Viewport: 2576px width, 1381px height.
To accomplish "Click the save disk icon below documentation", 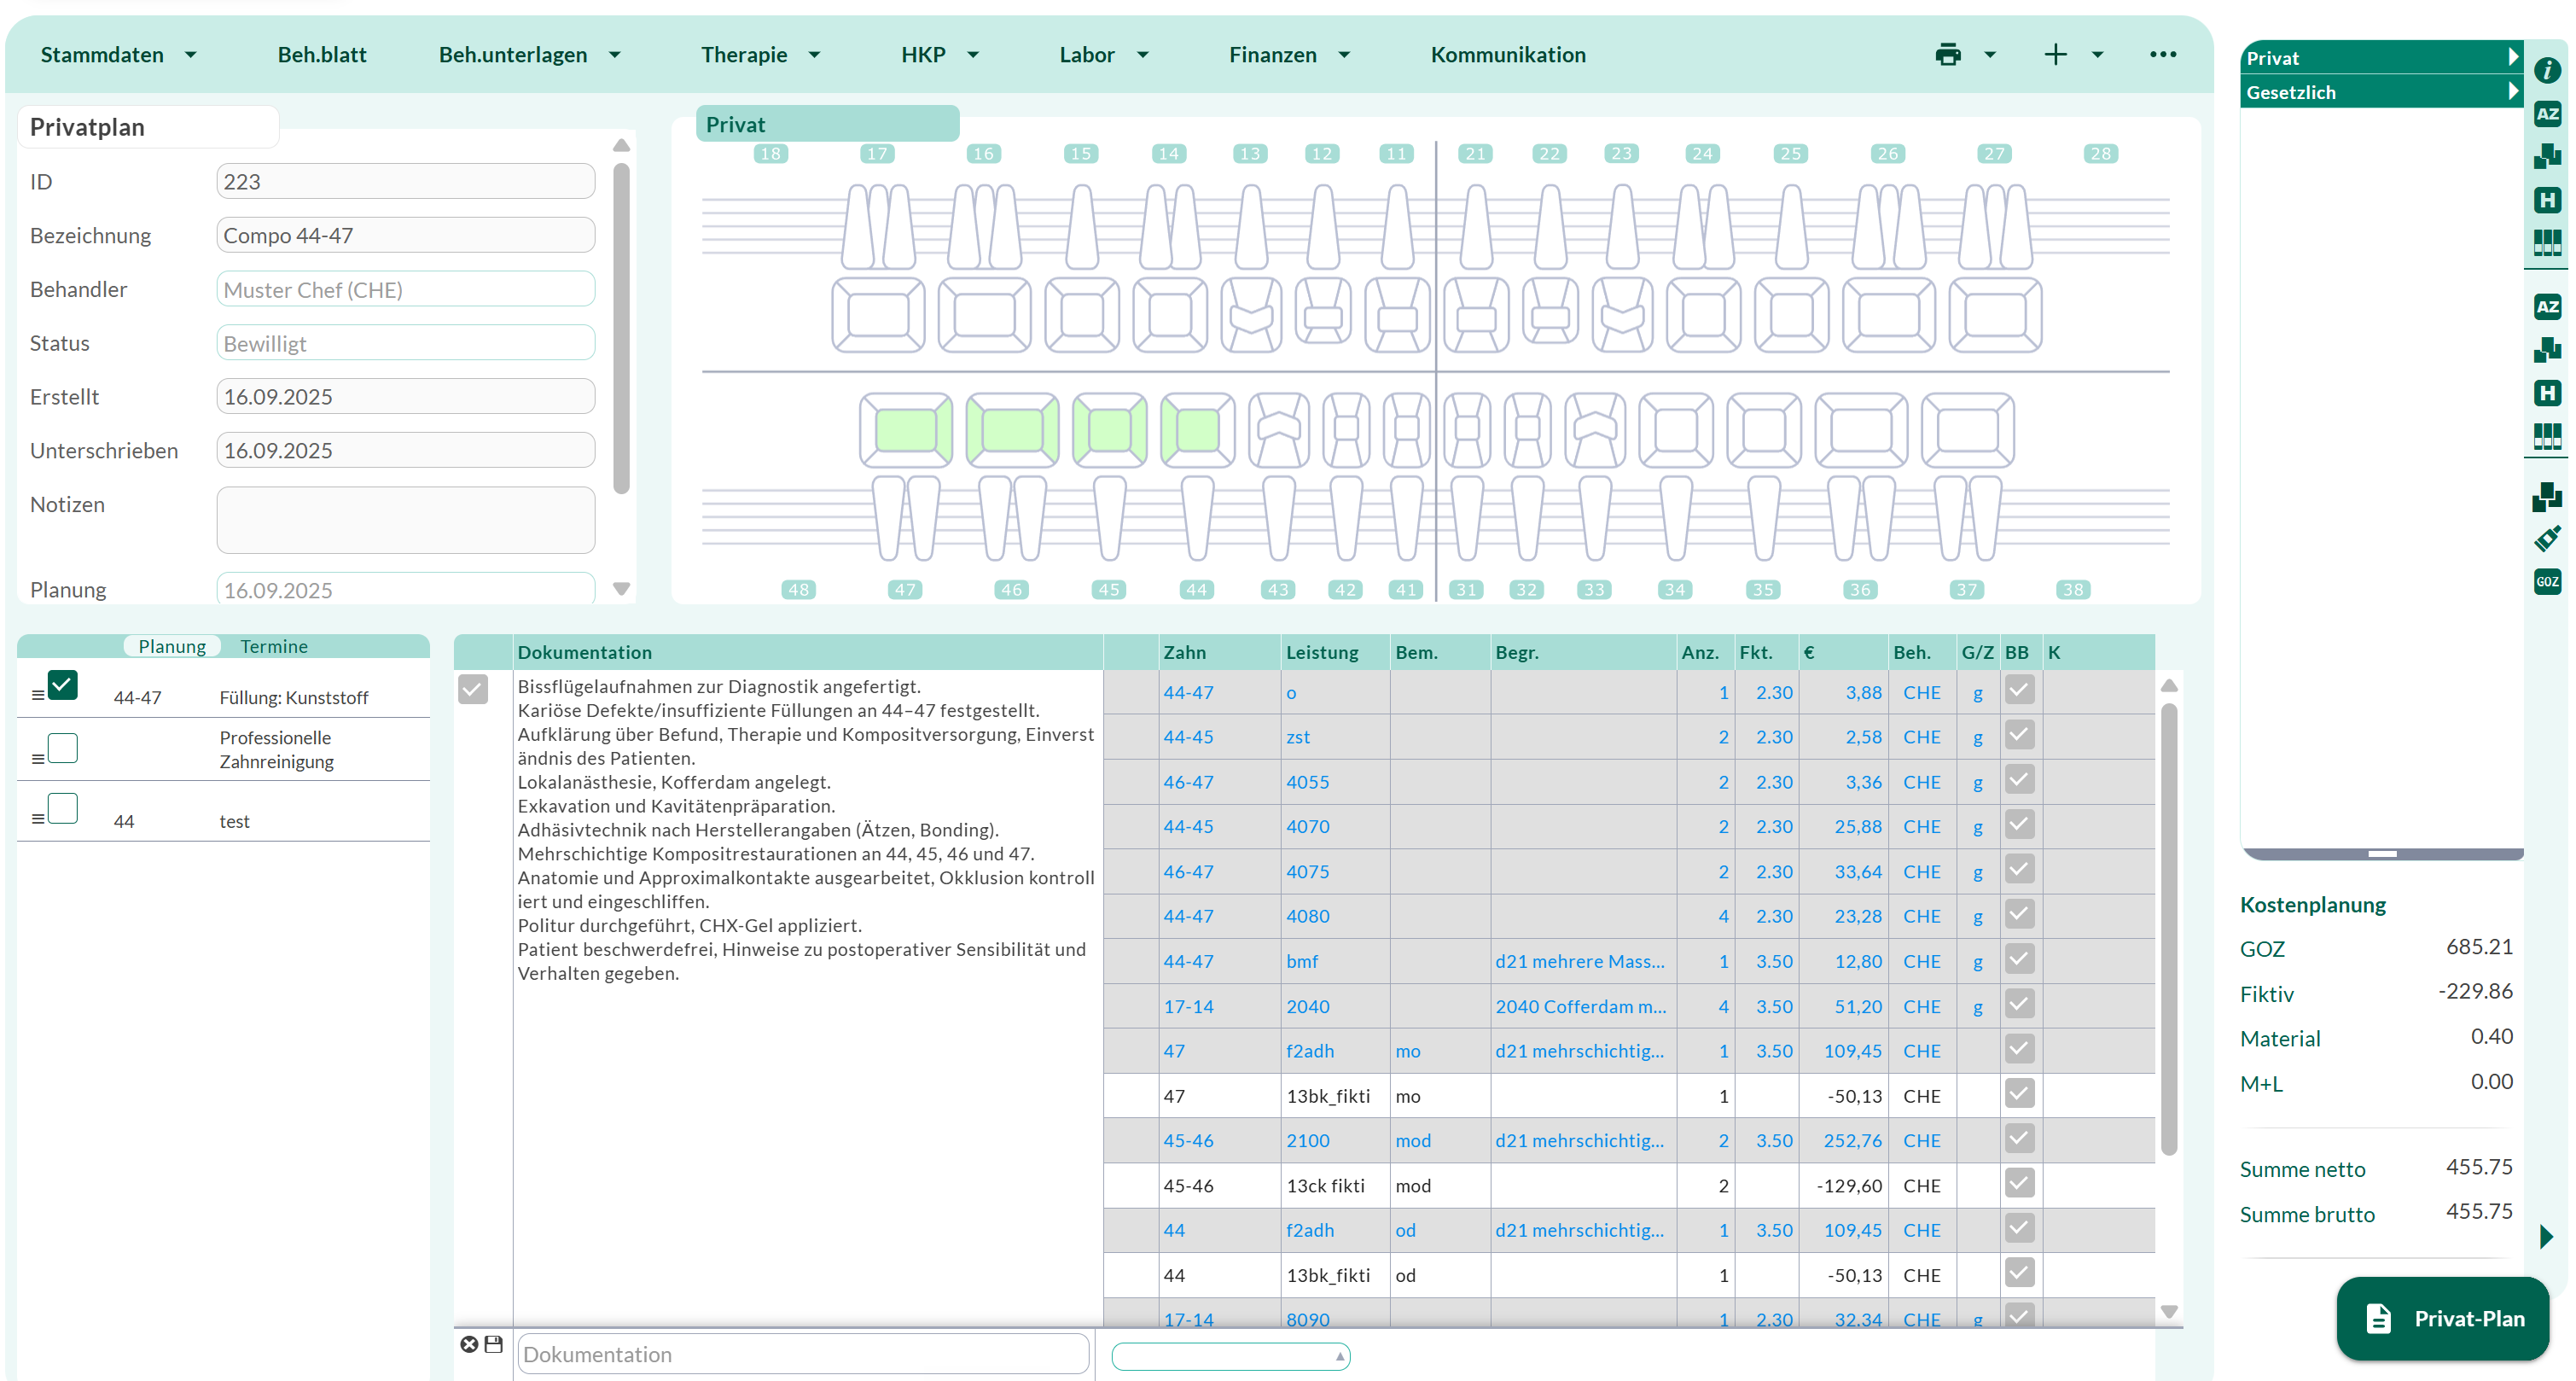I will tap(493, 1344).
